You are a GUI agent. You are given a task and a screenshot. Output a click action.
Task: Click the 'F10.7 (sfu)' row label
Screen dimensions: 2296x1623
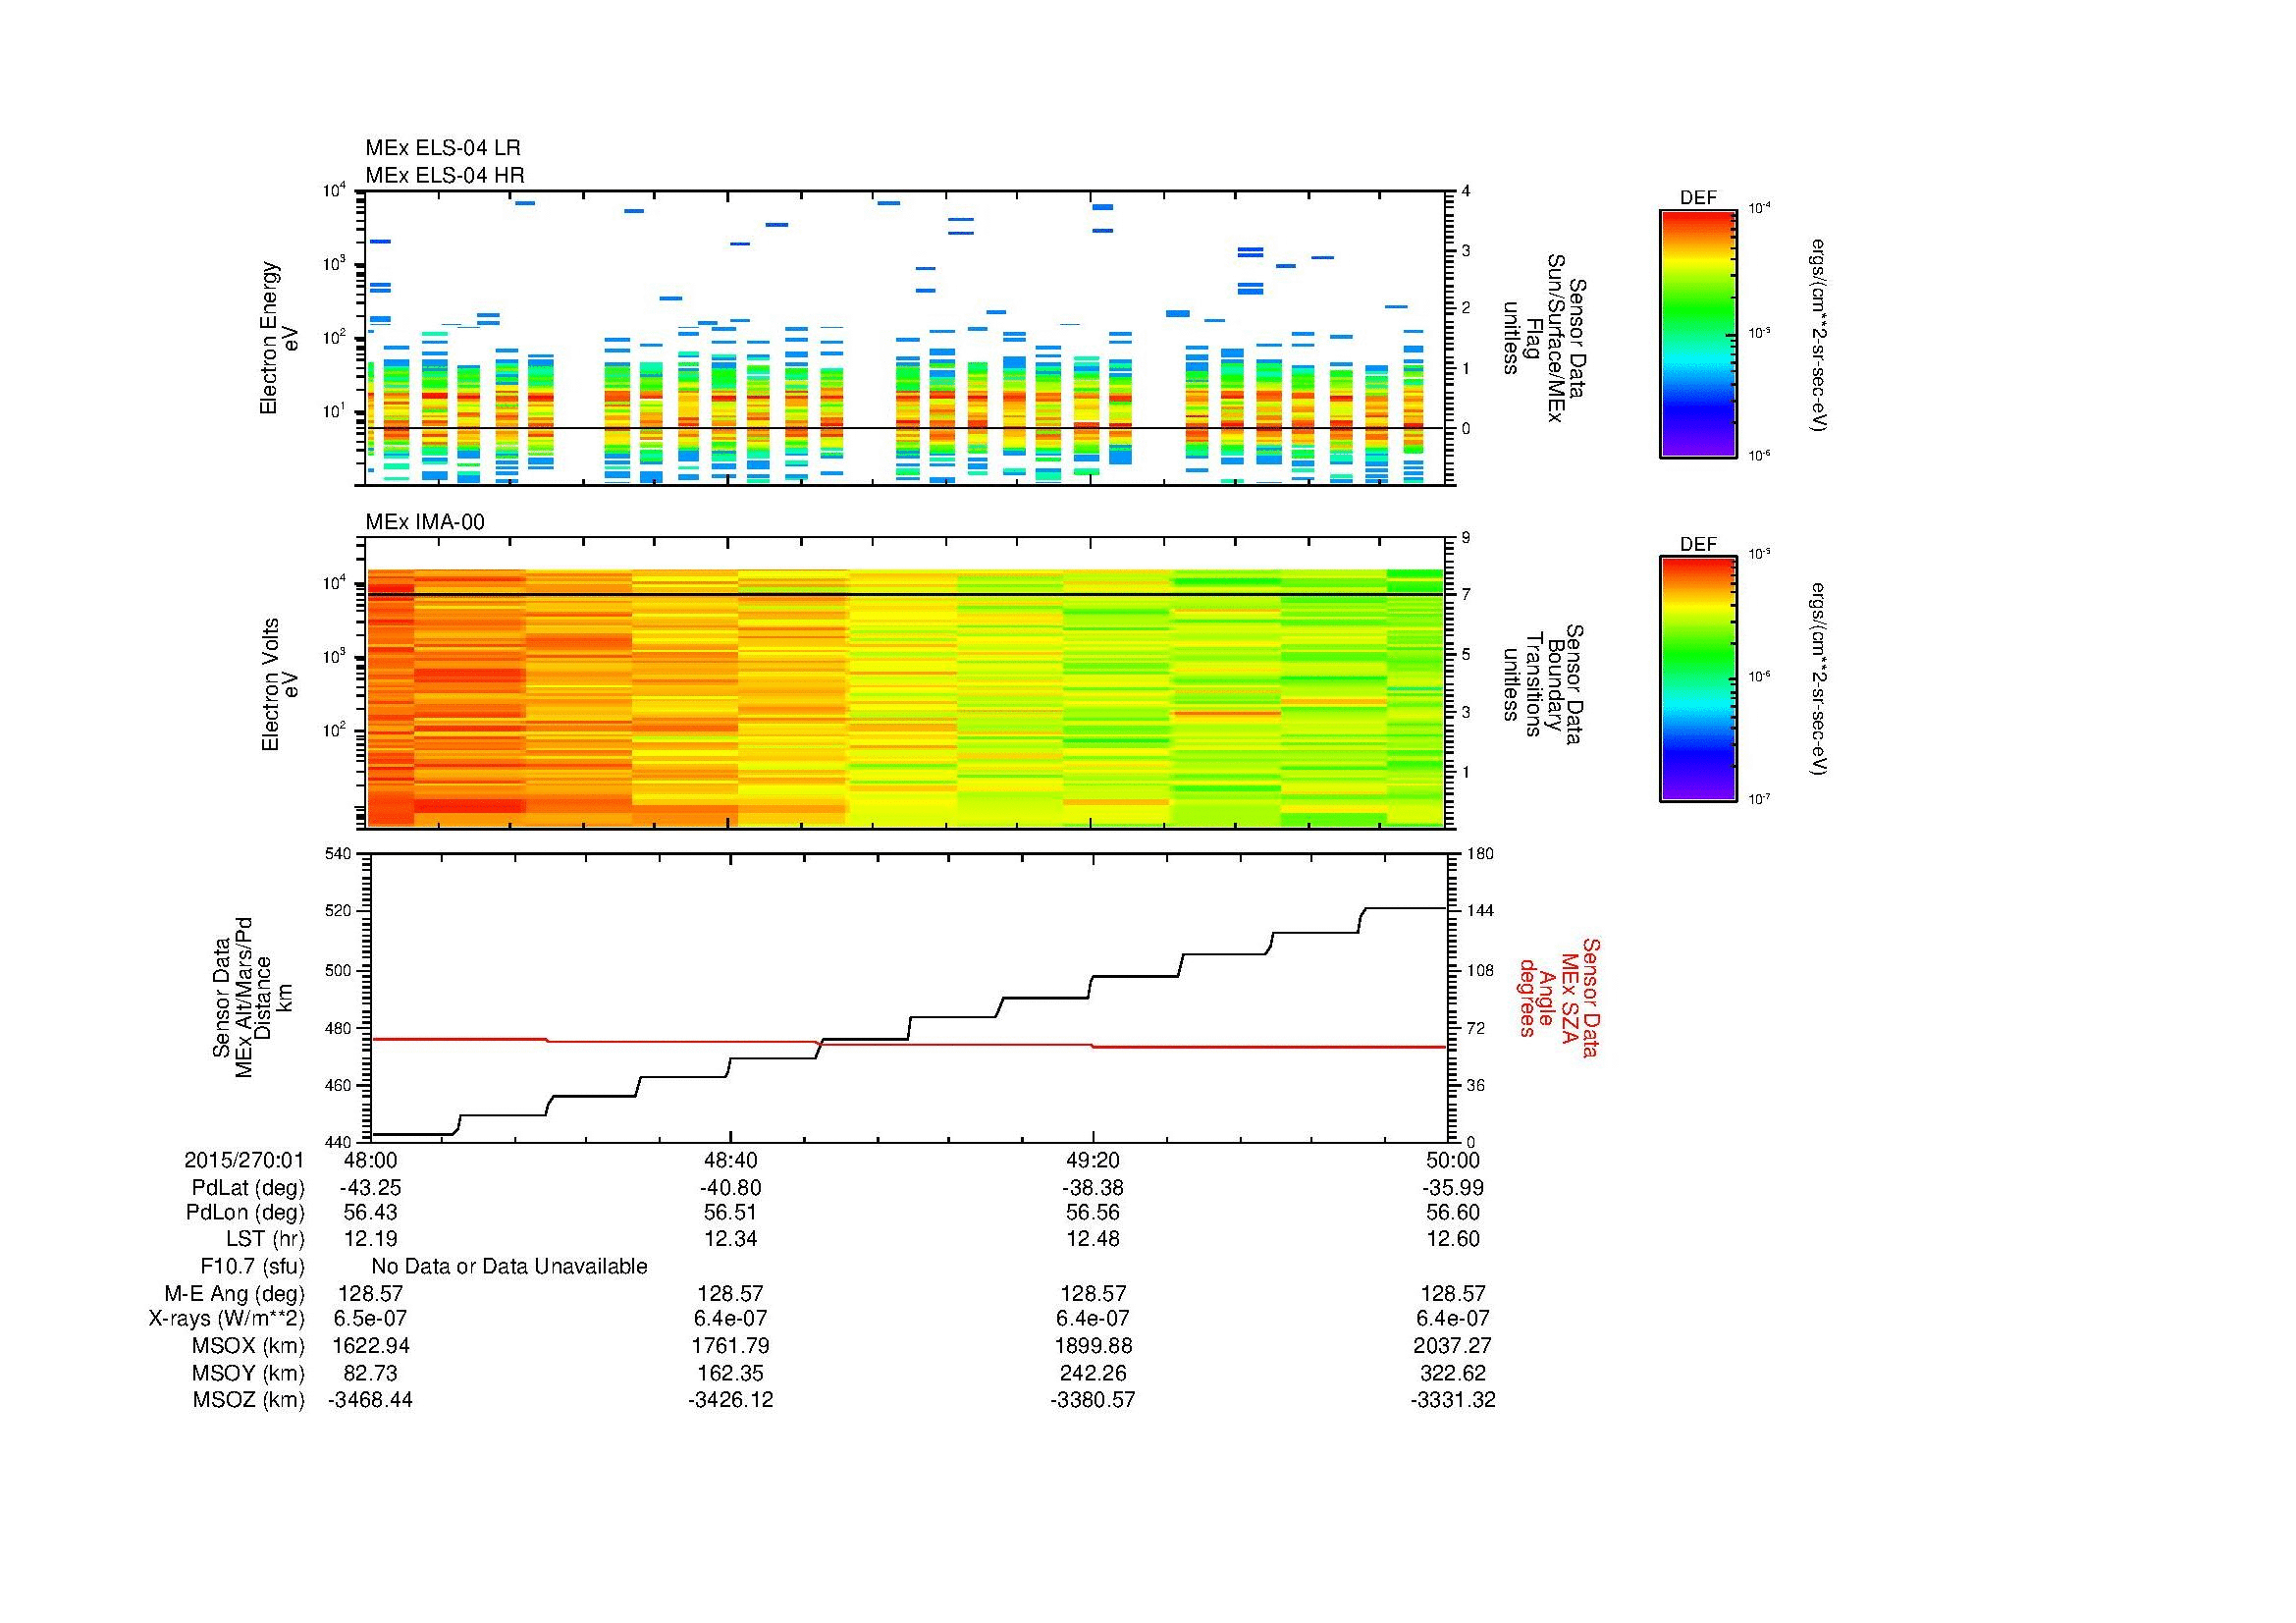252,1267
